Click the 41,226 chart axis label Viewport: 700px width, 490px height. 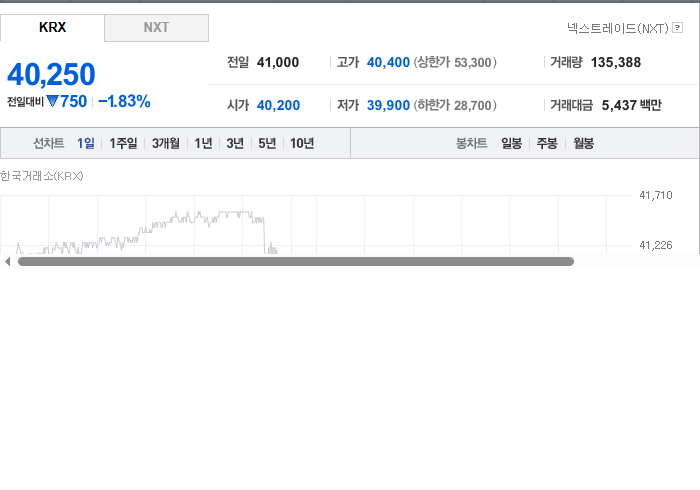(x=656, y=245)
